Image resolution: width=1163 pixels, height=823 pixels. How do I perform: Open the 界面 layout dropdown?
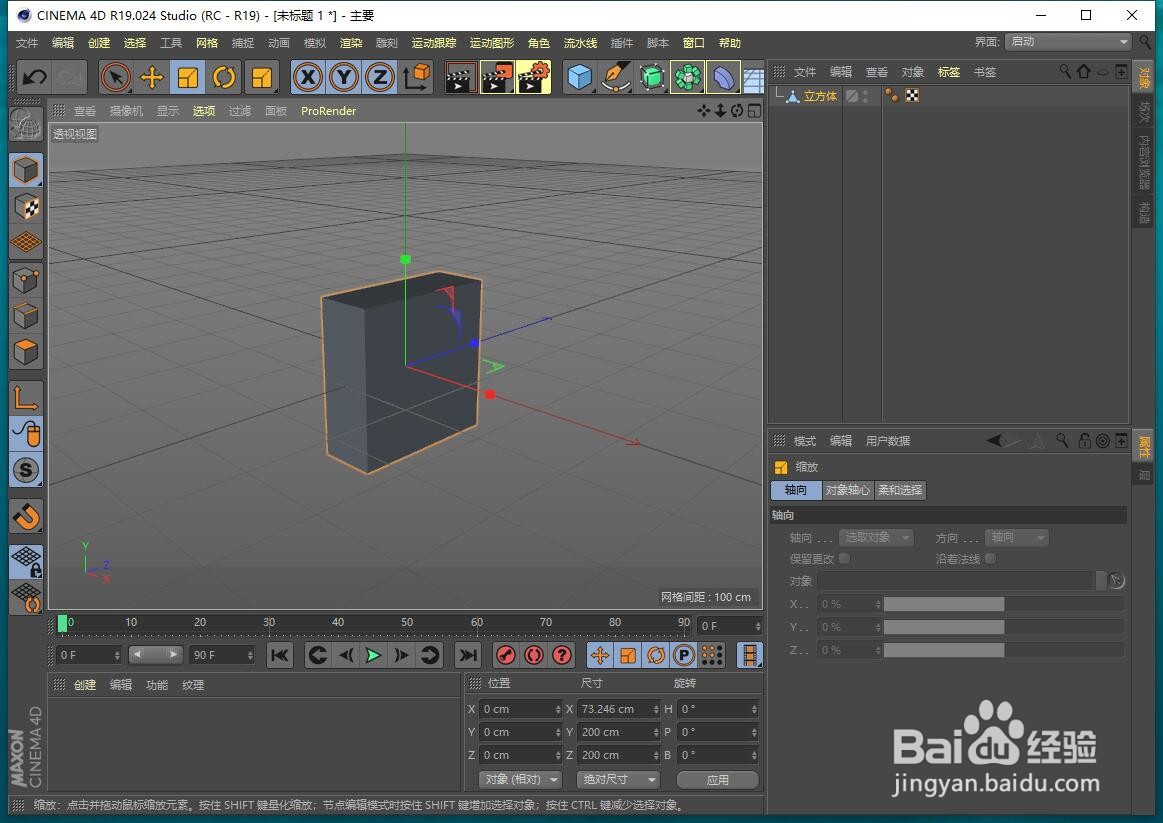1068,42
